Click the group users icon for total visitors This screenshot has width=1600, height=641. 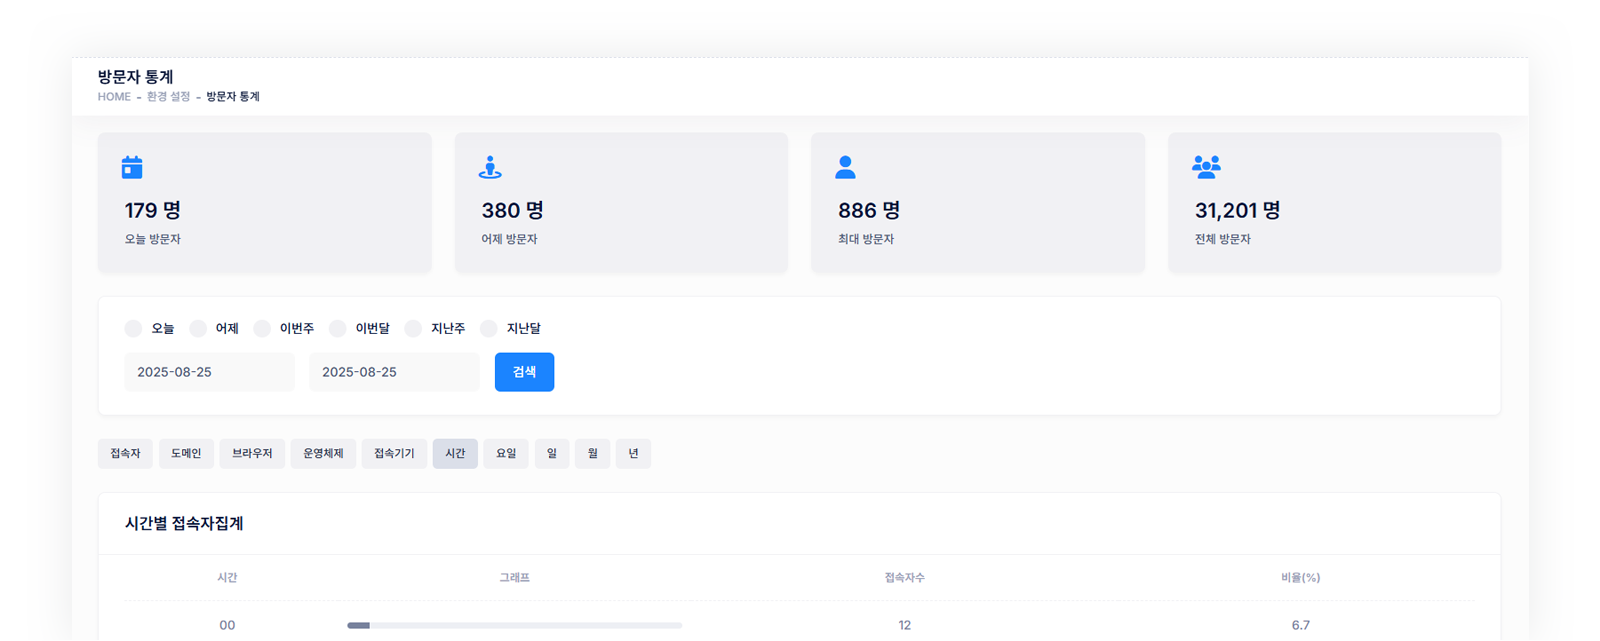pos(1206,167)
